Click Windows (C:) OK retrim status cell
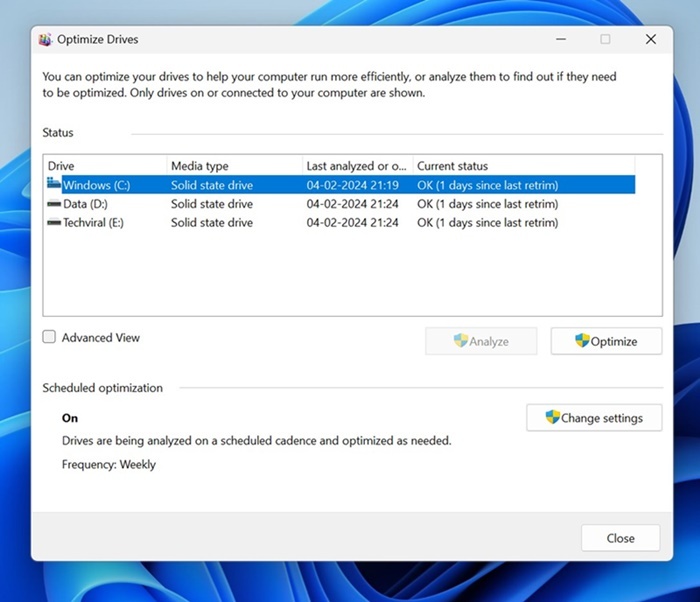 point(488,185)
